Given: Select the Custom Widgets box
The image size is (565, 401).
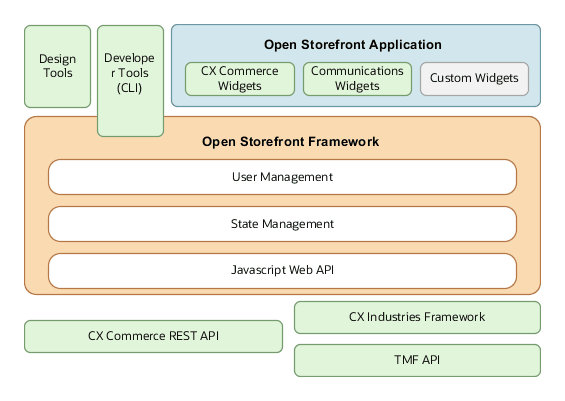Looking at the screenshot, I should pos(475,79).
